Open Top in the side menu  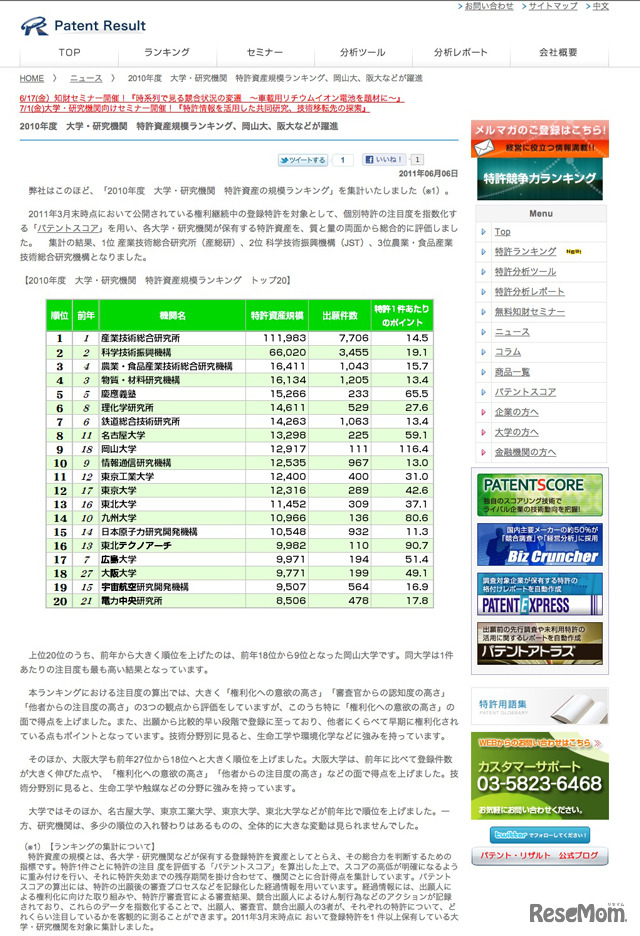[503, 232]
